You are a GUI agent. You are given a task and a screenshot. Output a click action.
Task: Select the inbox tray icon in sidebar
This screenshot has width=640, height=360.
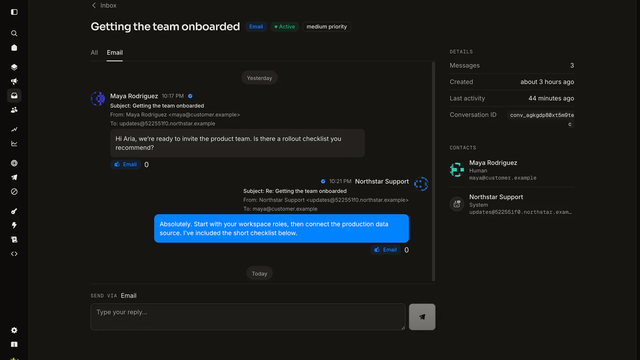(x=14, y=96)
